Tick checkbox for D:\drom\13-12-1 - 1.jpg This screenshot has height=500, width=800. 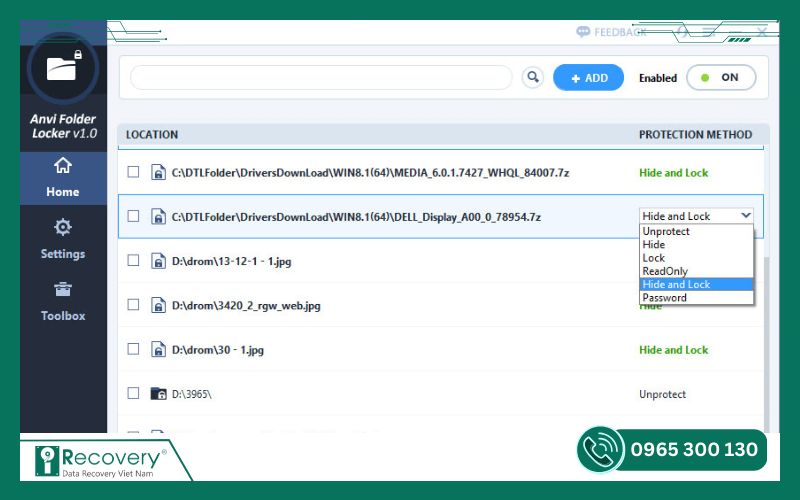click(x=133, y=261)
